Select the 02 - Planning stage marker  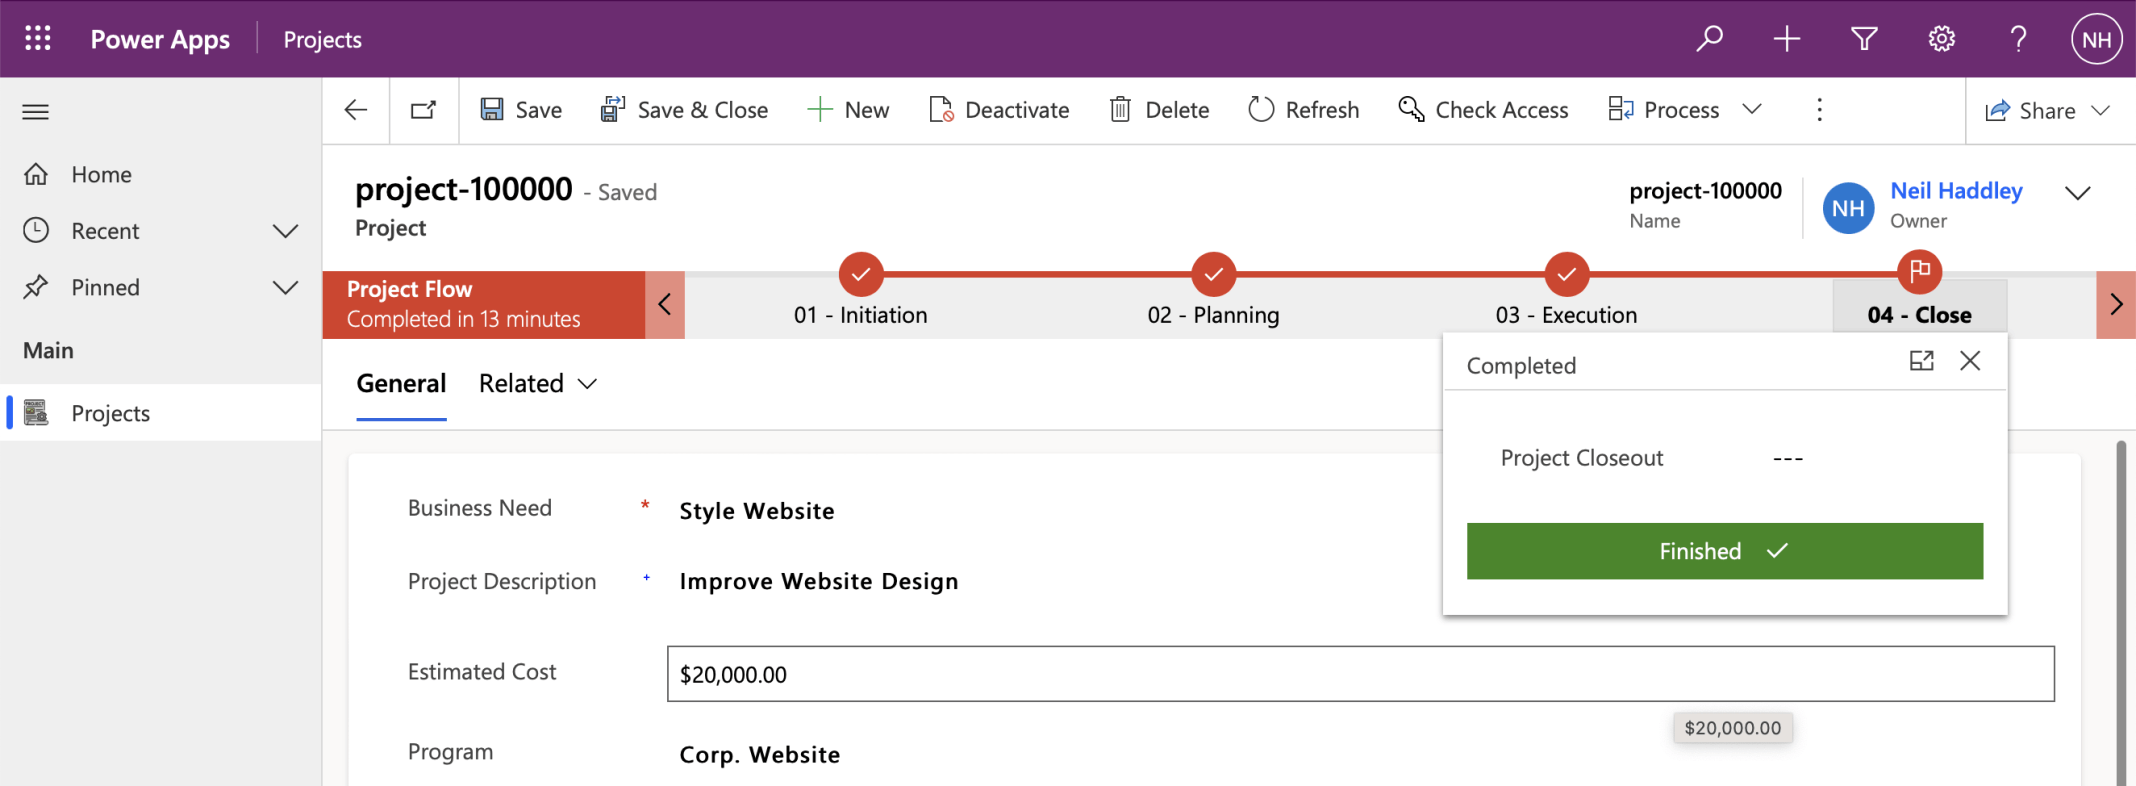(1213, 273)
